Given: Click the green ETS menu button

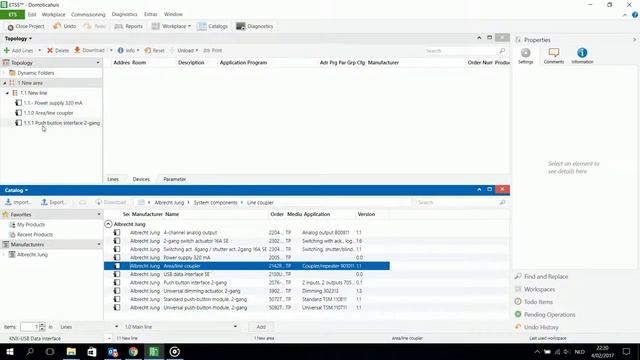Looking at the screenshot, I should 12,14.
